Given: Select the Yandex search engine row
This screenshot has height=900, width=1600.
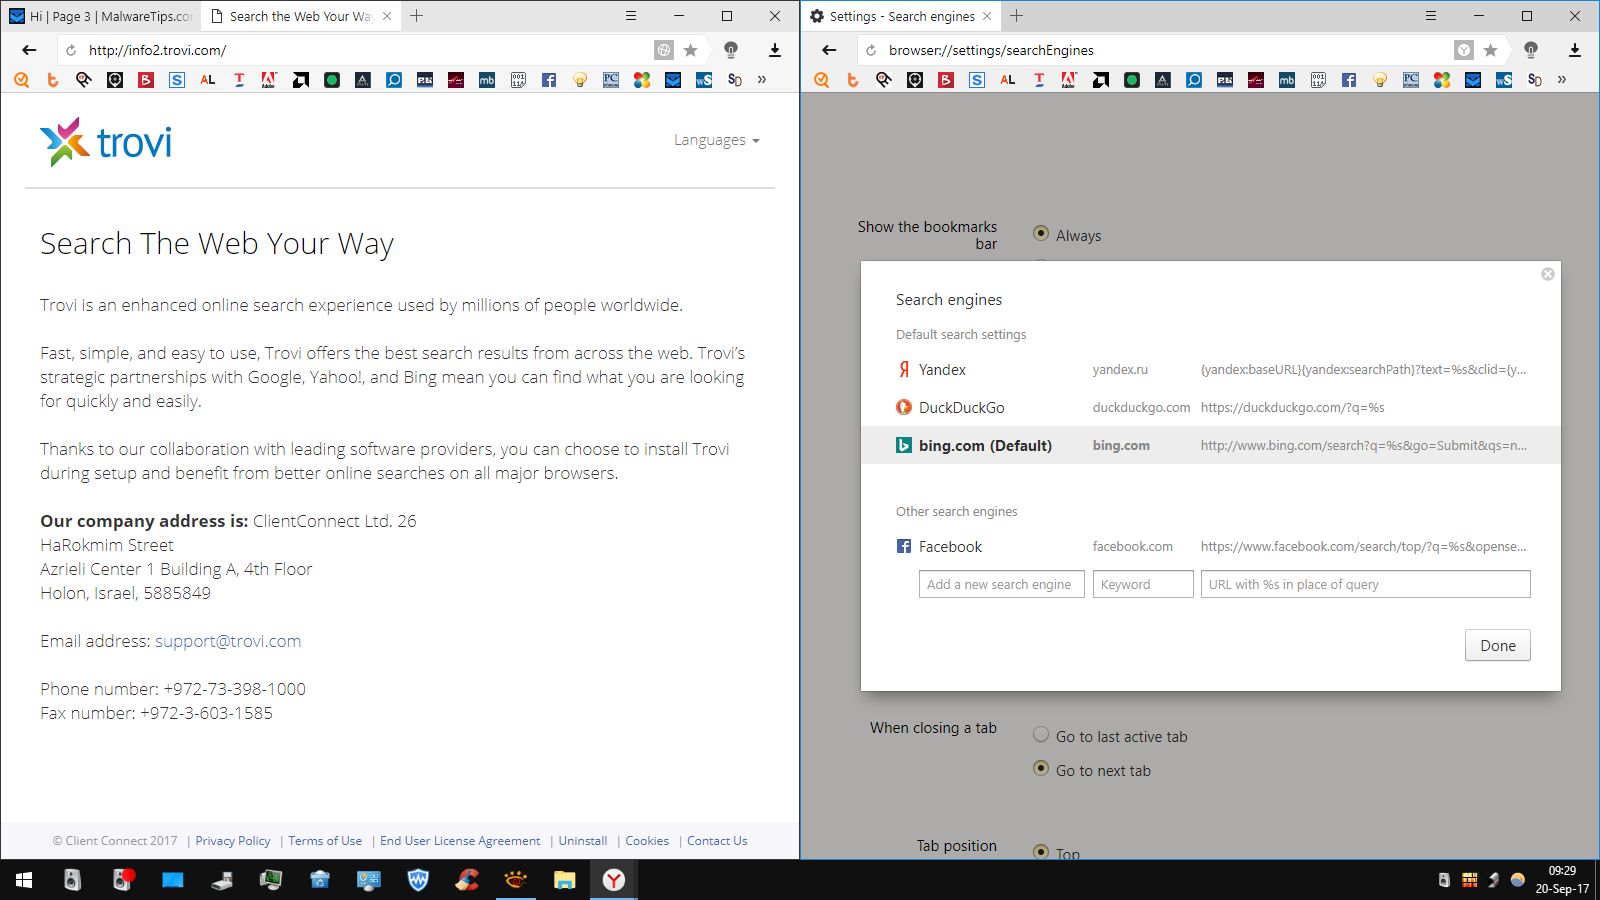Looking at the screenshot, I should 1211,370.
